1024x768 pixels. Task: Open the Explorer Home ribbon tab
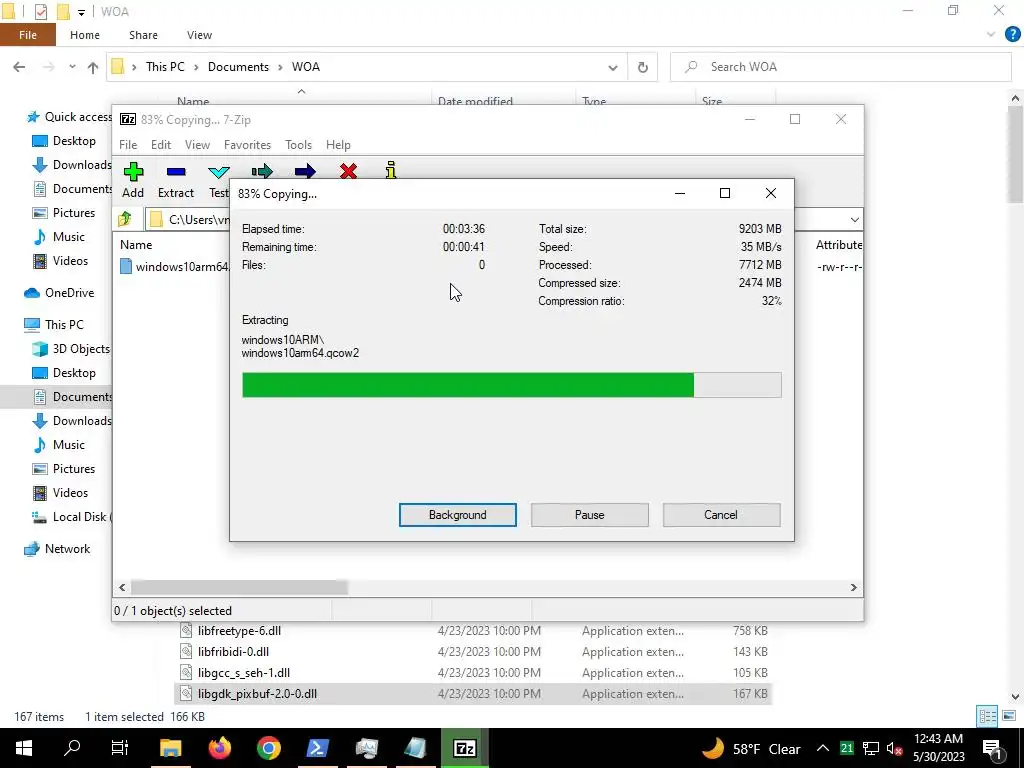tap(85, 35)
